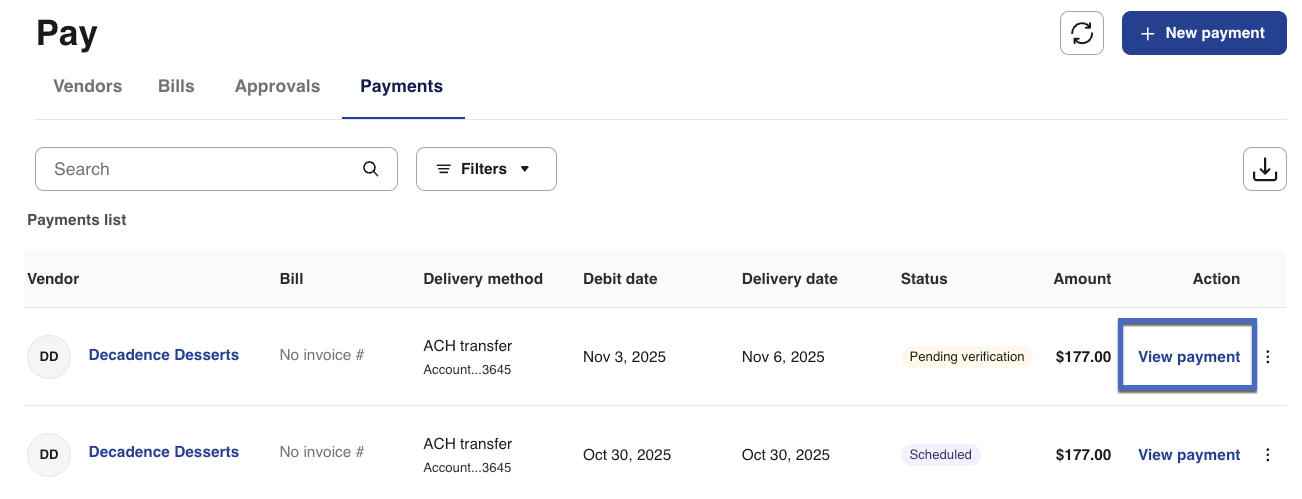
Task: Click the refresh icon button
Action: [x=1081, y=33]
